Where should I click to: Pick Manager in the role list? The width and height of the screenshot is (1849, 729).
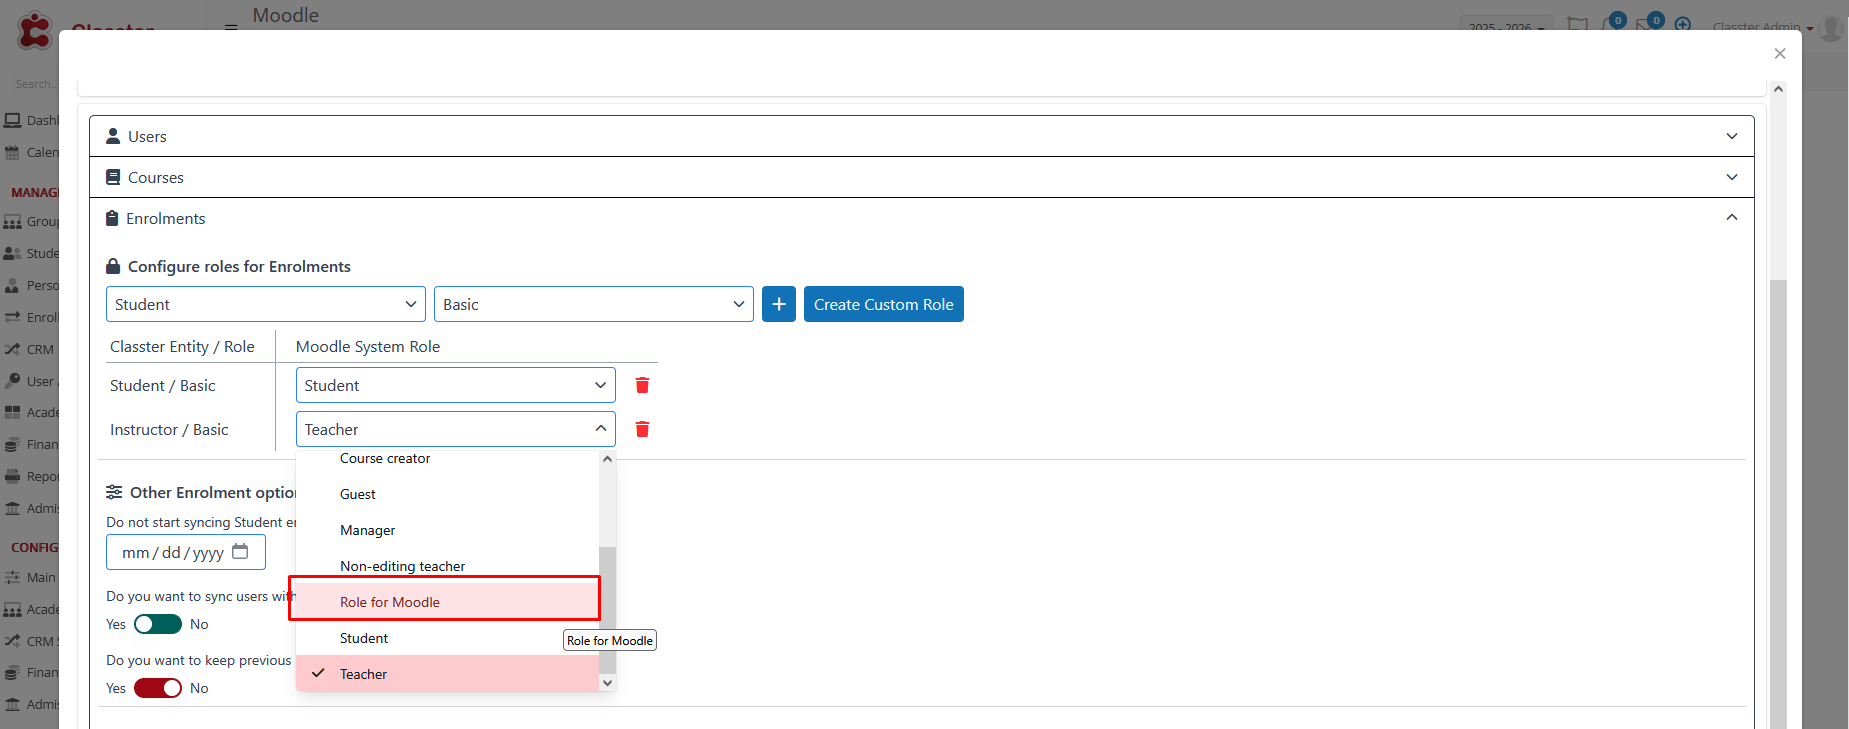(367, 530)
